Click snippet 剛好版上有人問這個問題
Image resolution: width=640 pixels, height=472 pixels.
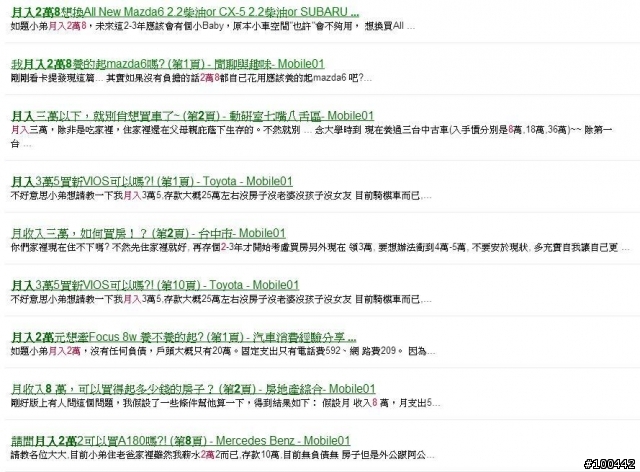point(226,403)
